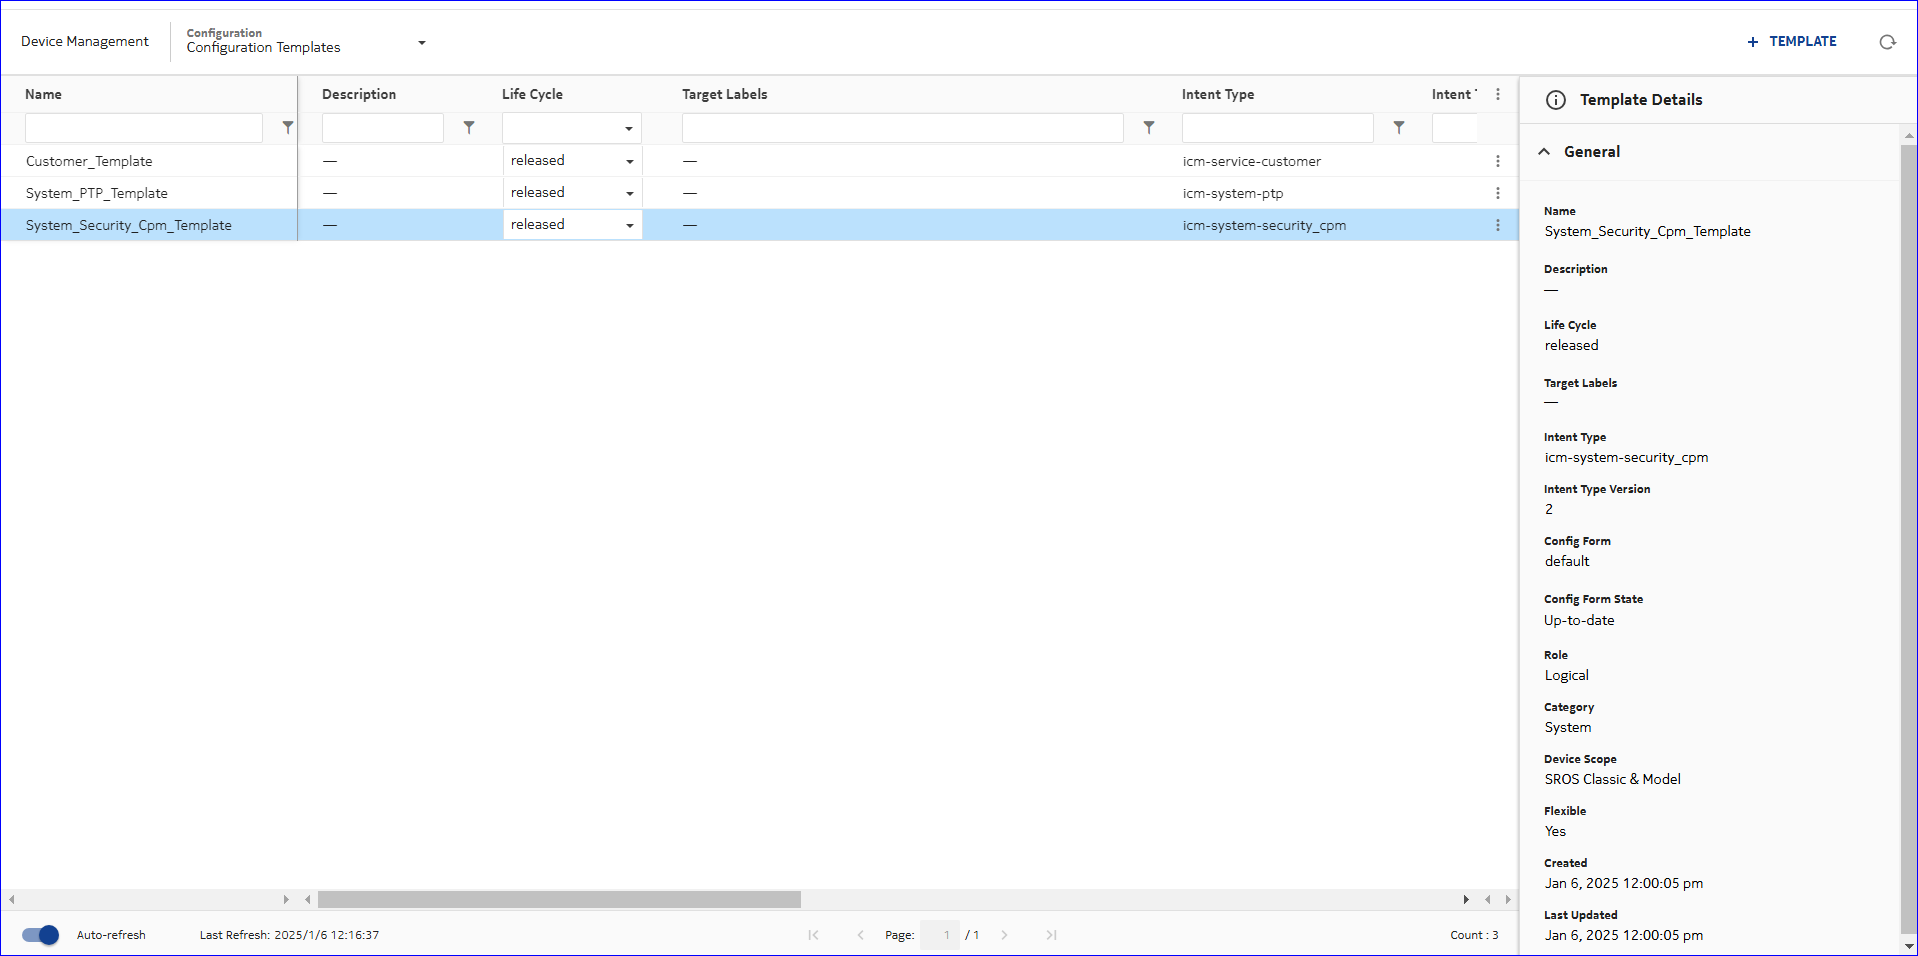
Task: Open row actions menu for Customer_Template
Action: (1497, 161)
